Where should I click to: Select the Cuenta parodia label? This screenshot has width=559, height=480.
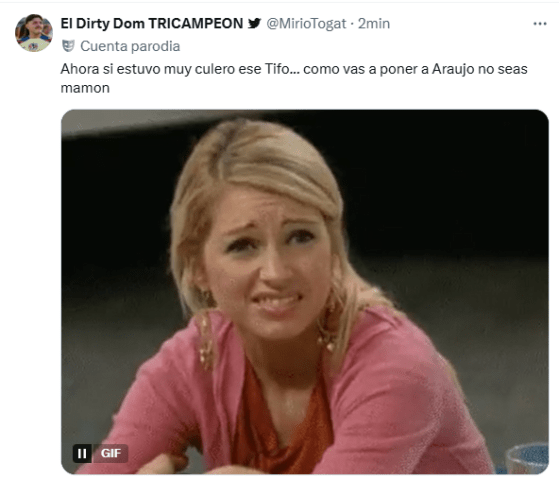[x=130, y=46]
